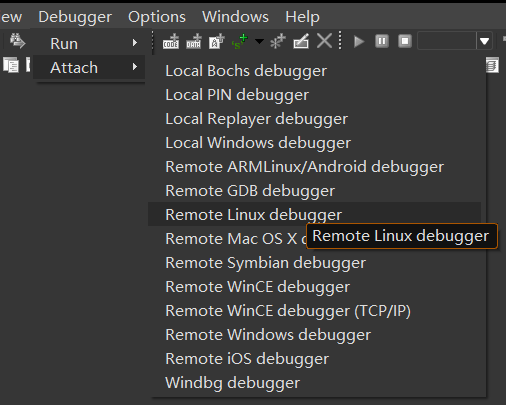Choose Remote WinCE debugger (TCP/IP)

point(314,311)
